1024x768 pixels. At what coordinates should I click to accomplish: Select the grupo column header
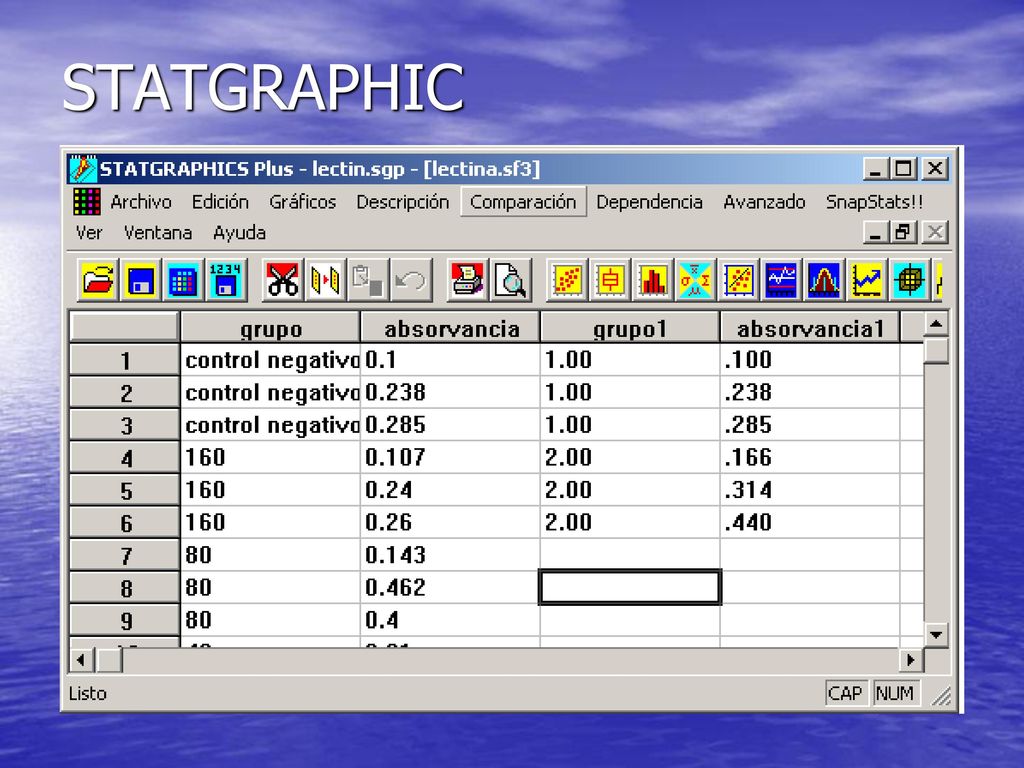point(270,327)
